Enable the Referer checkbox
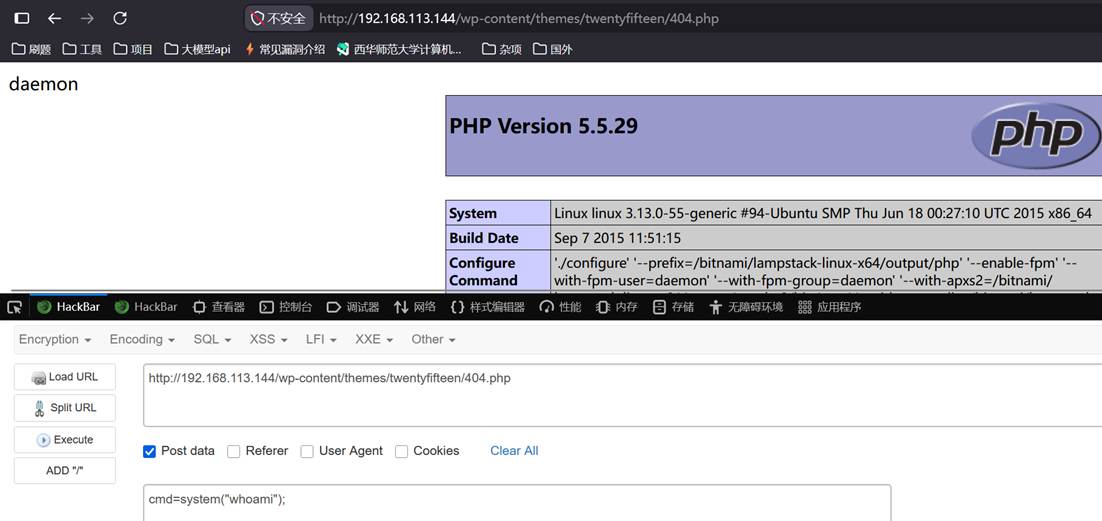The height and width of the screenshot is (521, 1102). 233,451
